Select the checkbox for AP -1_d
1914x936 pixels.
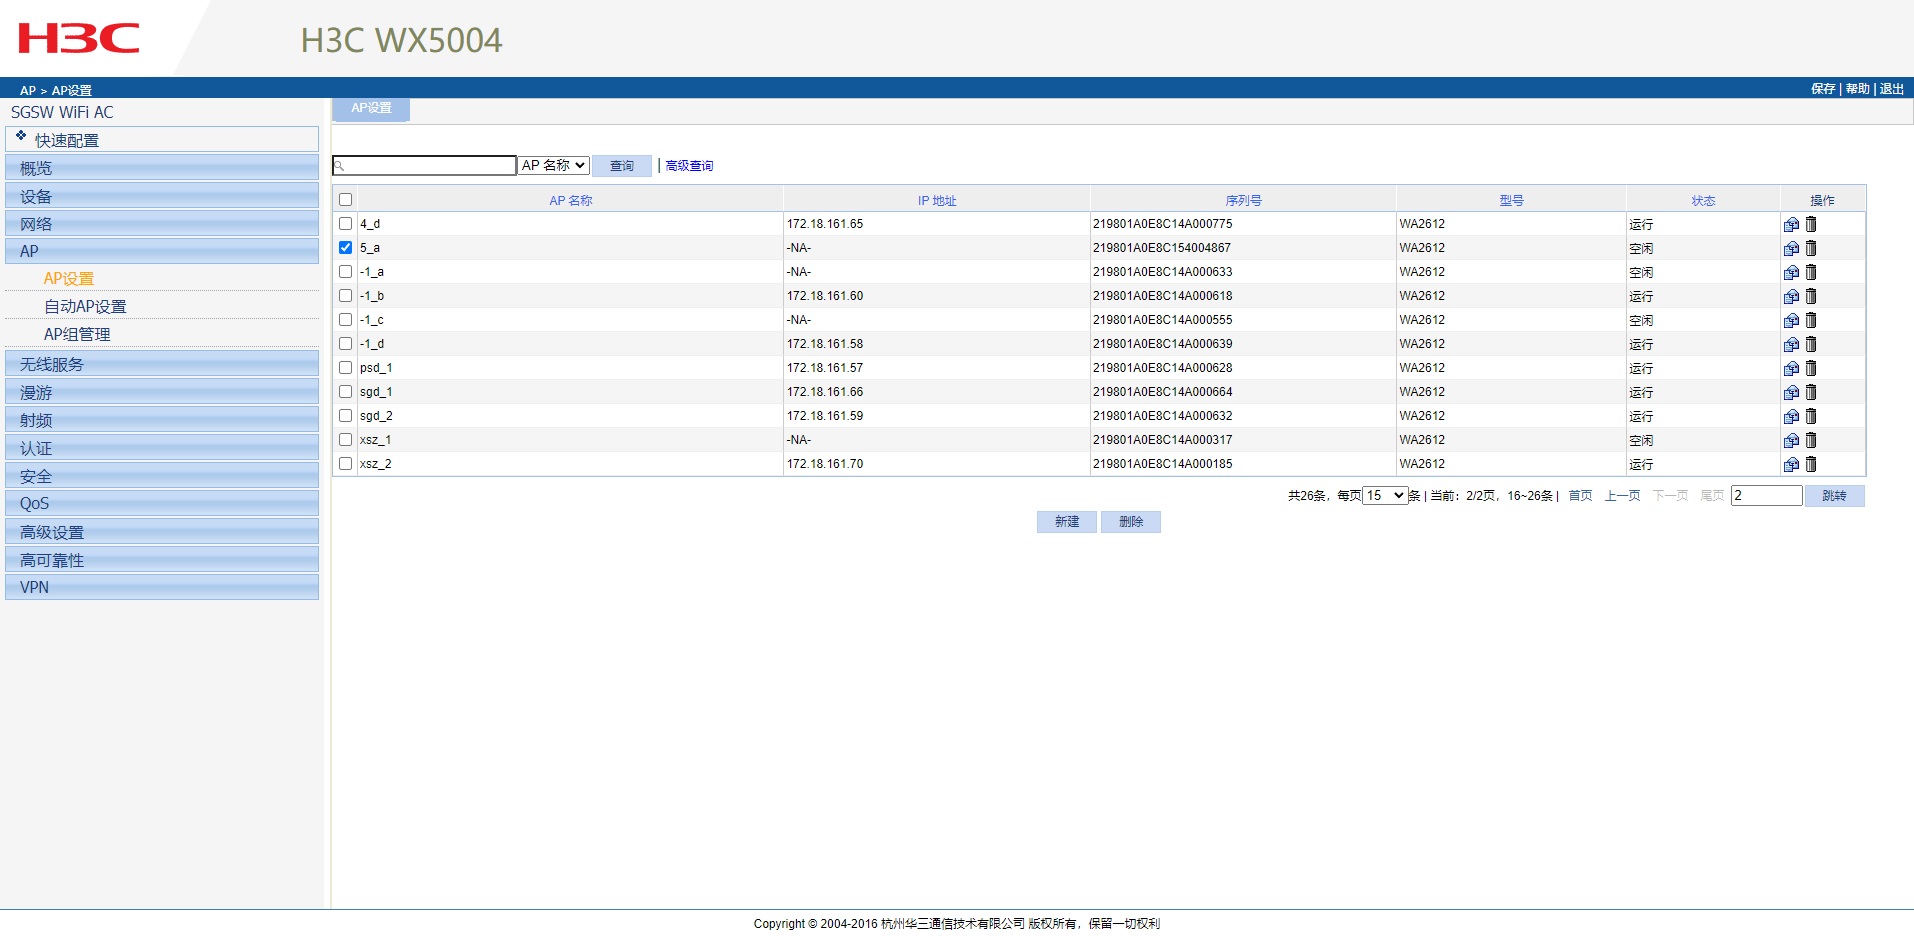345,344
